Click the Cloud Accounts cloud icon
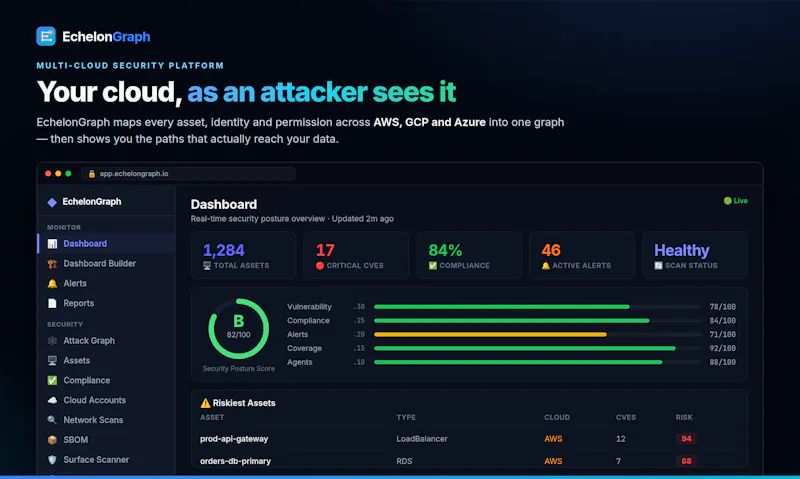Screen dimensions: 800x479 [x=52, y=400]
